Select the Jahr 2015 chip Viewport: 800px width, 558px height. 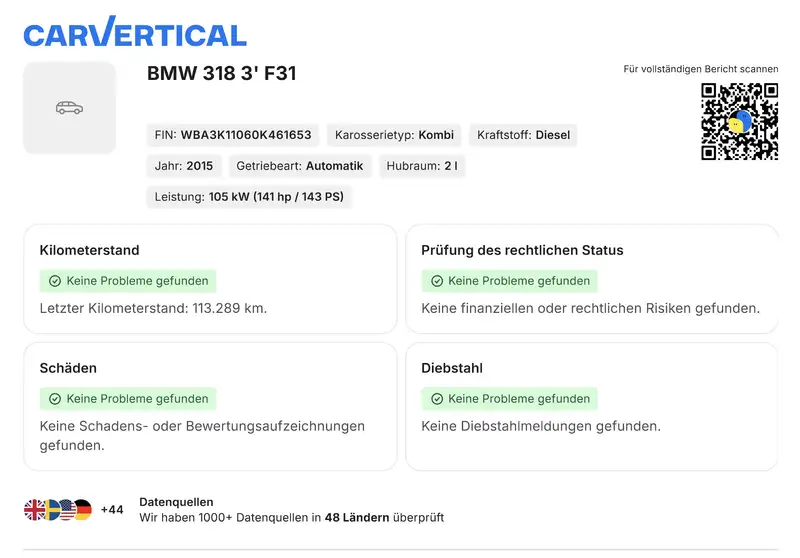tap(184, 166)
